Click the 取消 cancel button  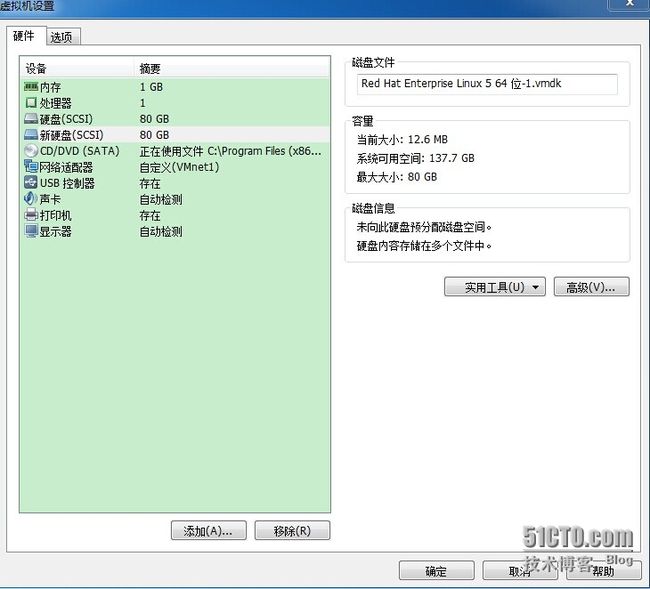point(520,571)
